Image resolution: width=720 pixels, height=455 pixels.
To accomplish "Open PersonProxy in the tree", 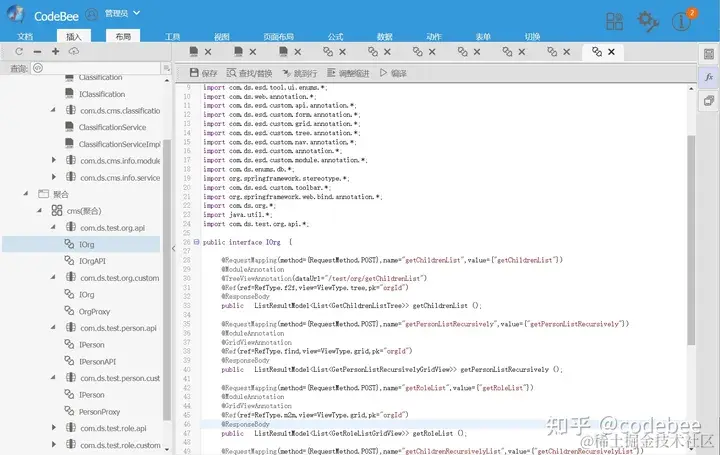I will tap(99, 411).
